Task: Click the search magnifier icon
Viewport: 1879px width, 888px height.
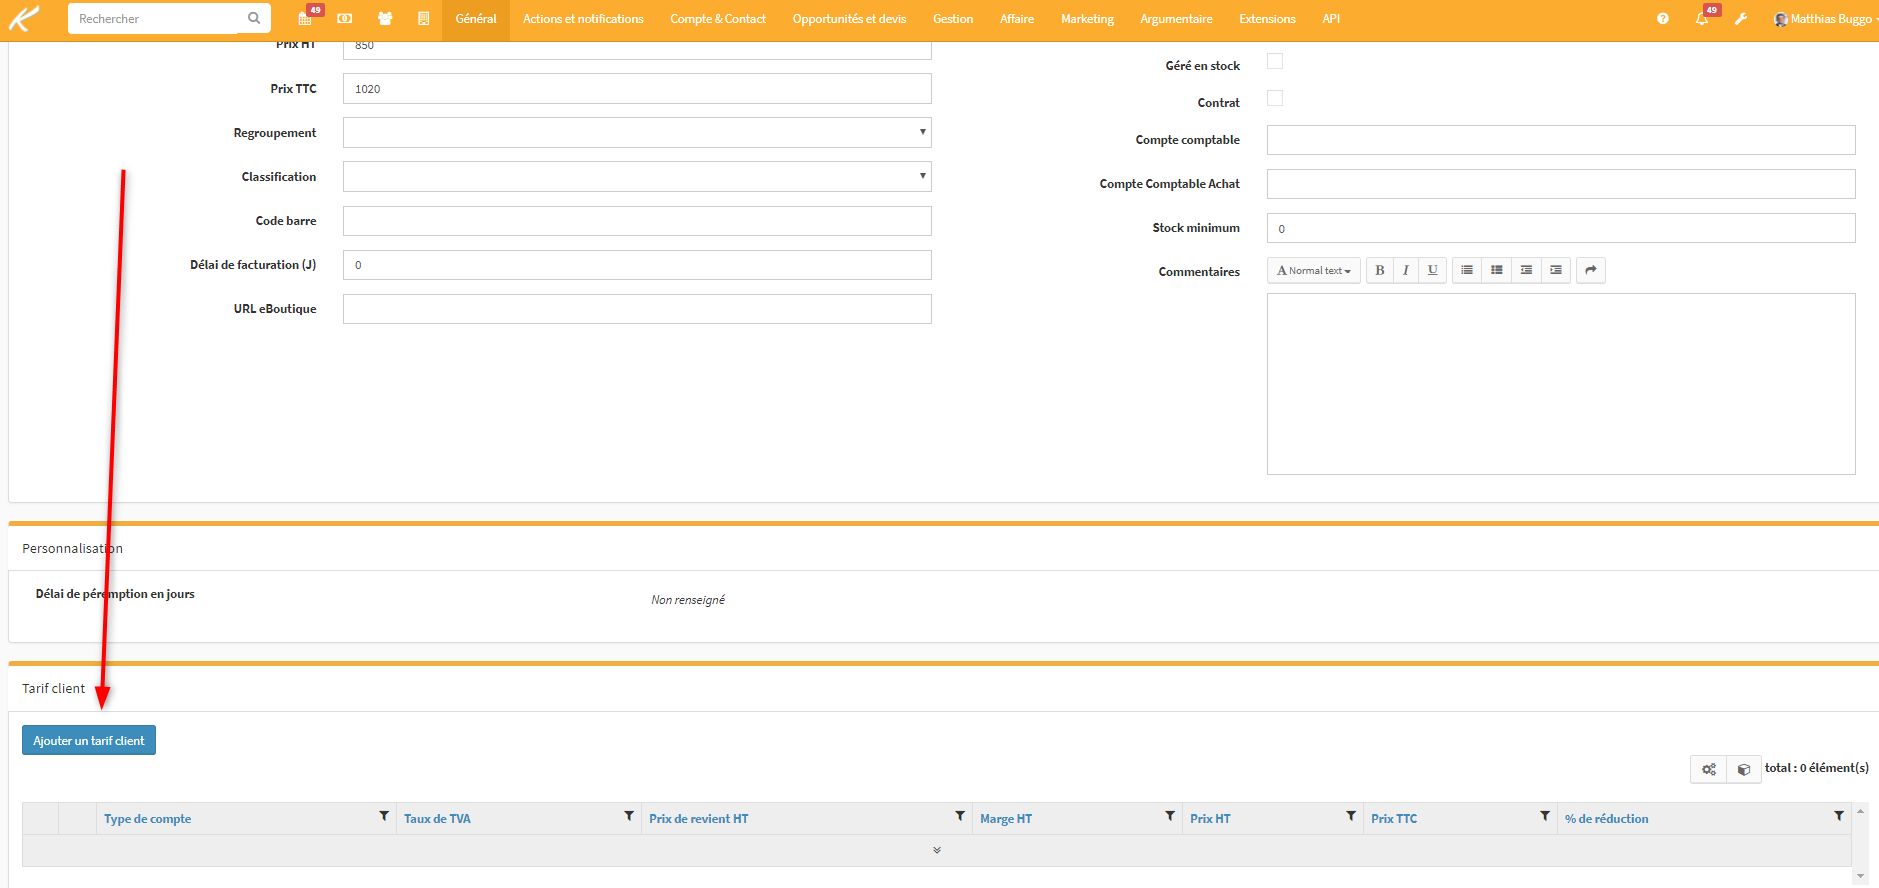Action: coord(254,18)
